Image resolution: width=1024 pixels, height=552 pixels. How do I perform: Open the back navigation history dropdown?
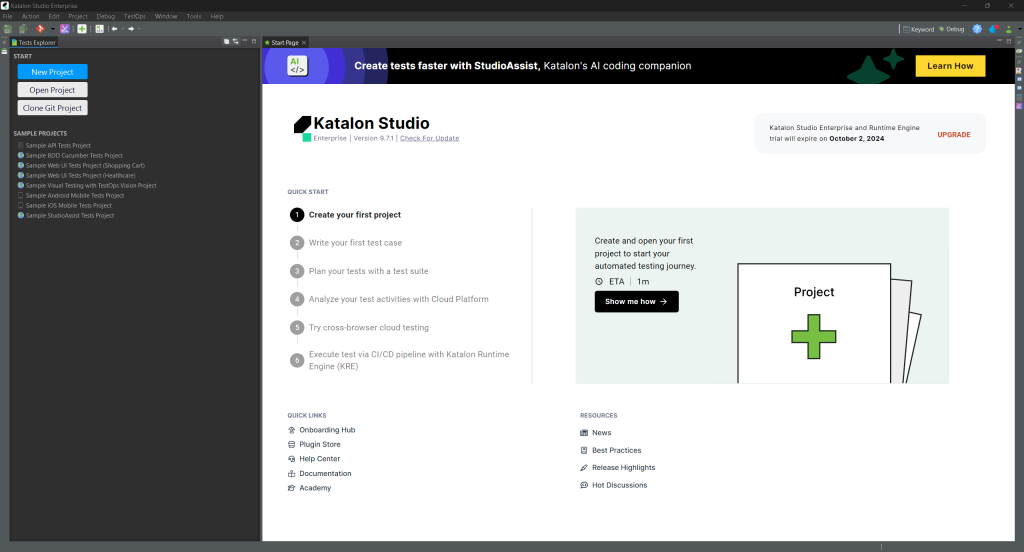[123, 29]
